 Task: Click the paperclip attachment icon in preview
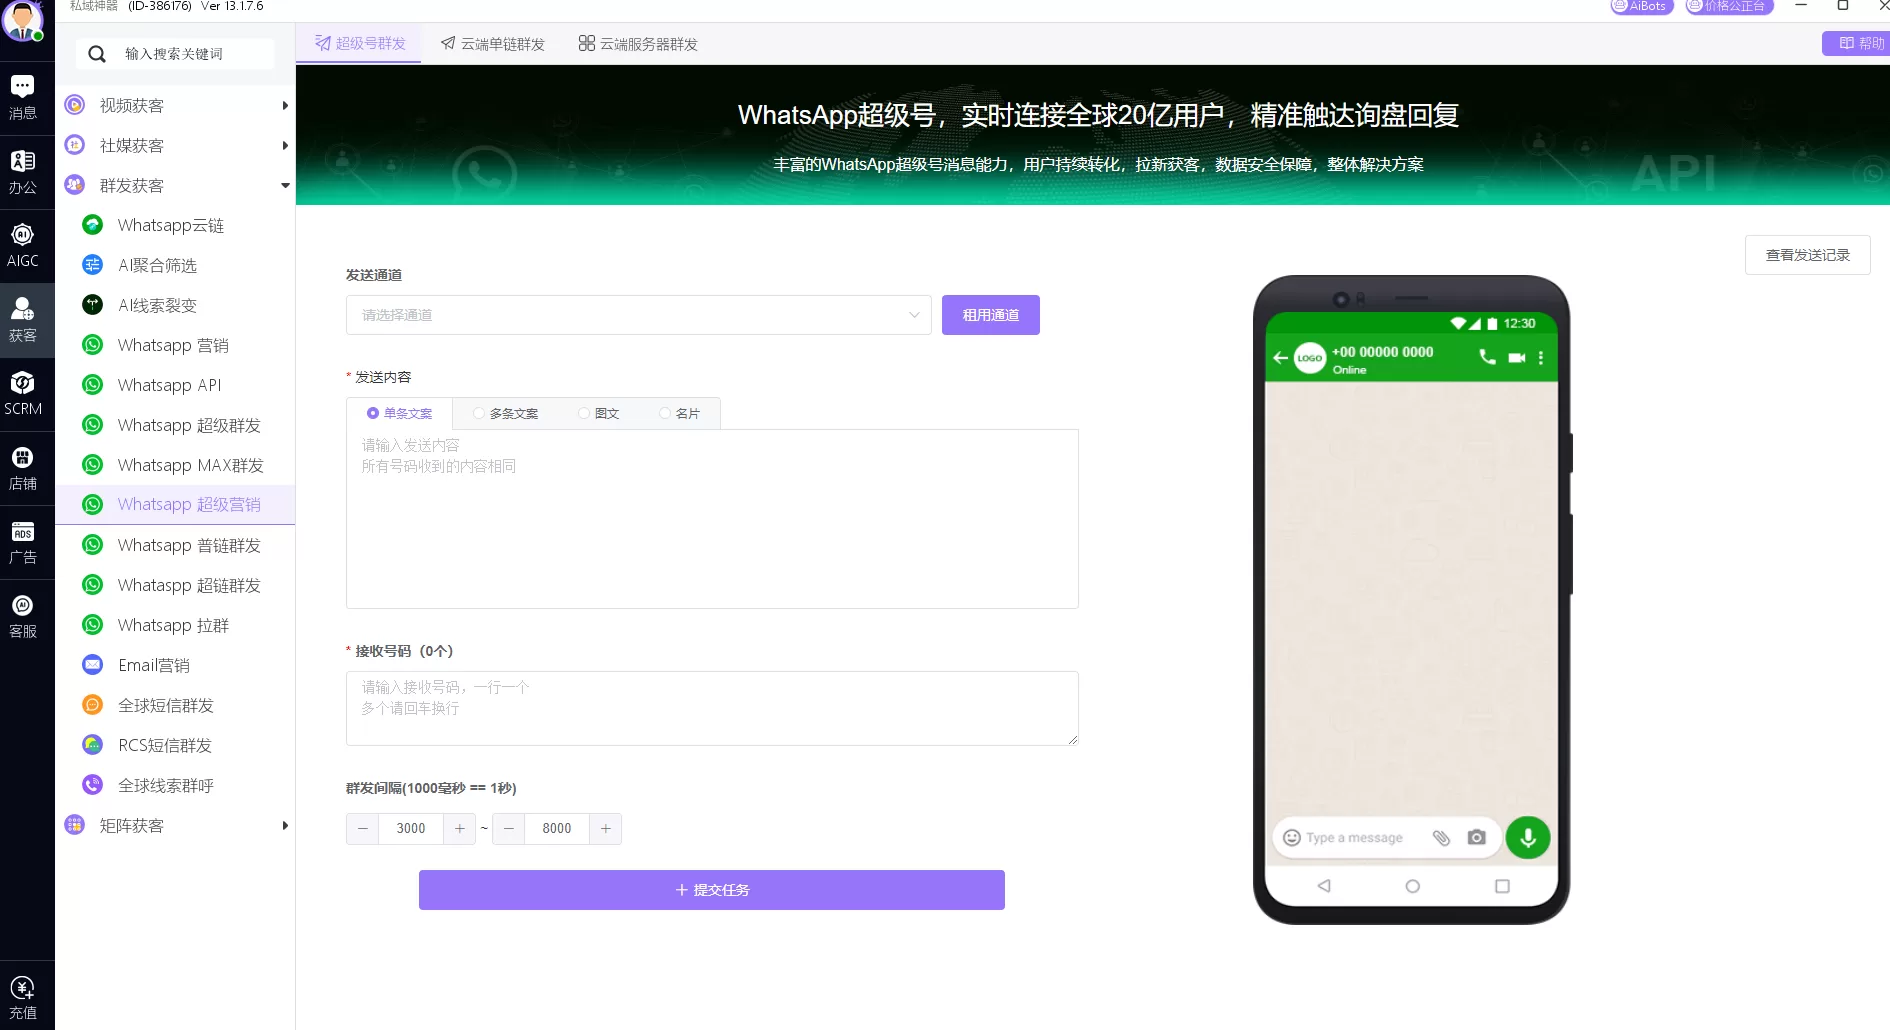(1441, 838)
